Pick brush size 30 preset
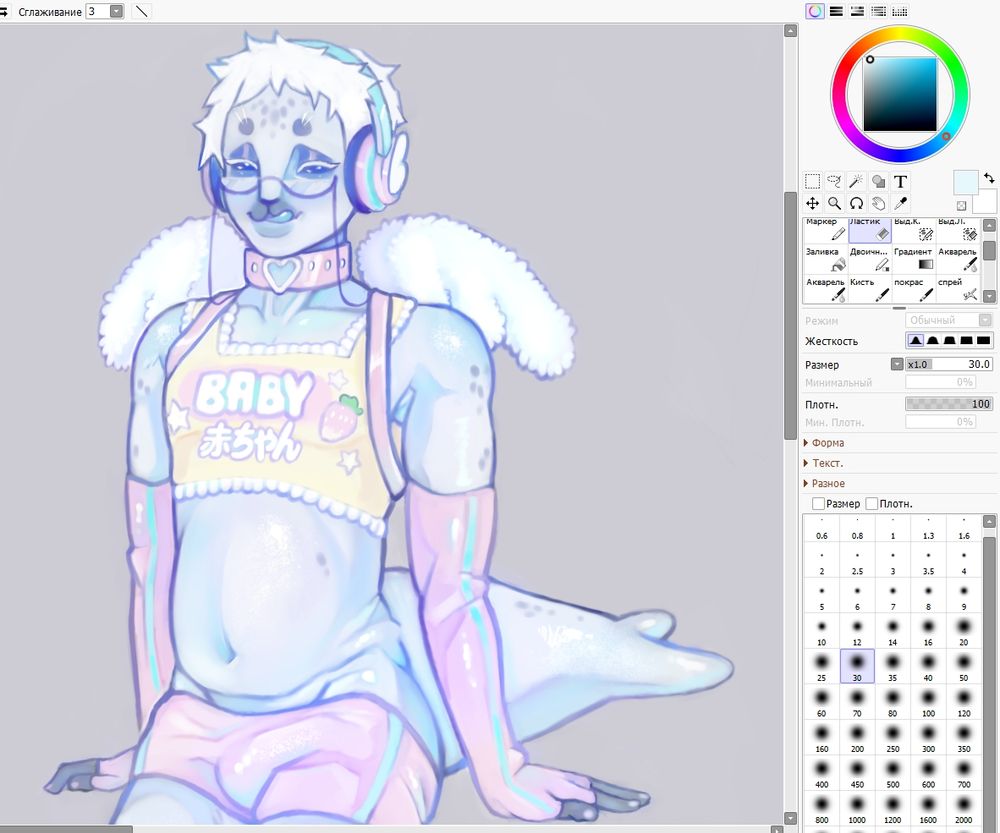 coord(857,666)
